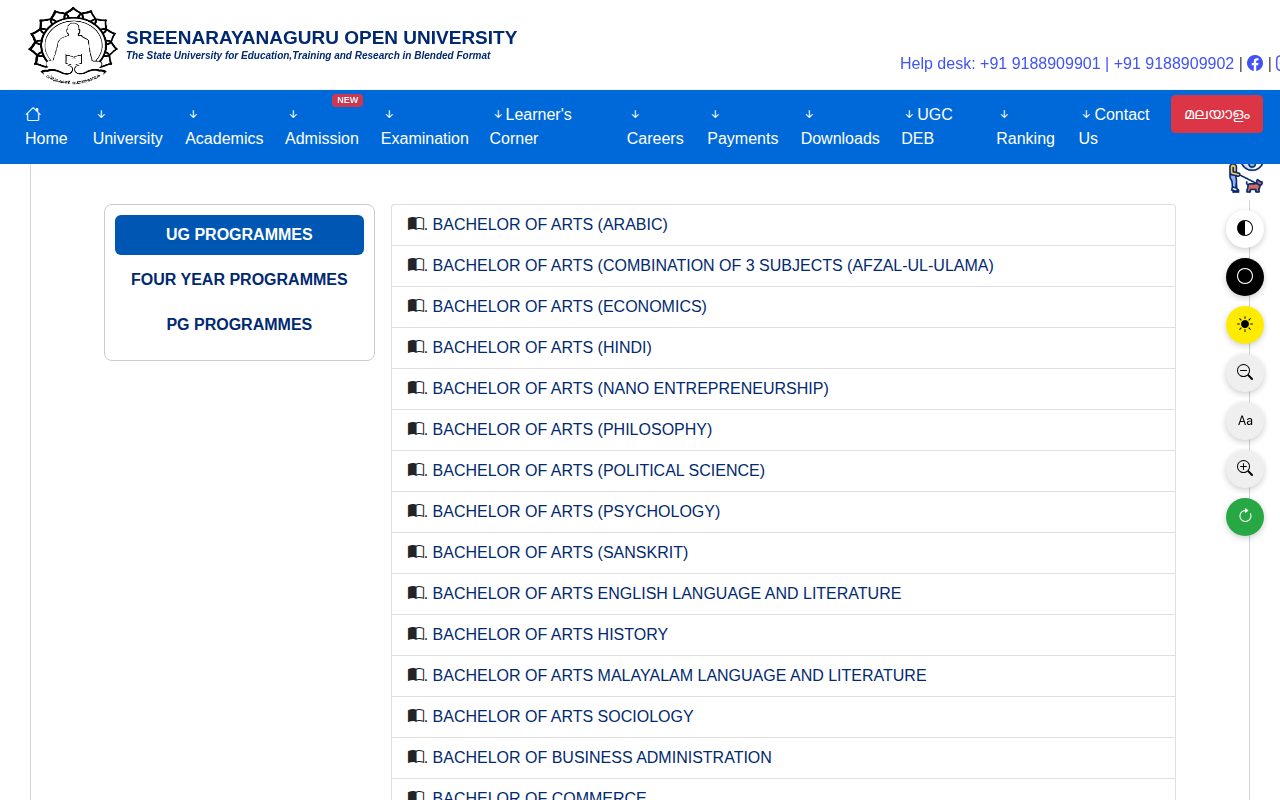Open the Payments dropdown menu
The height and width of the screenshot is (800, 1280).
(743, 127)
